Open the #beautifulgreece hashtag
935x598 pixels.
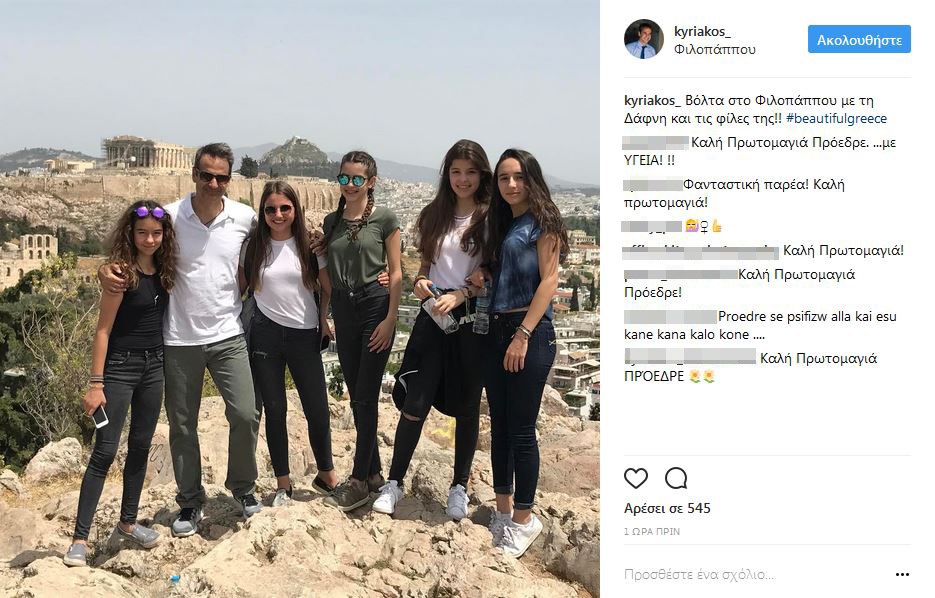pos(836,119)
